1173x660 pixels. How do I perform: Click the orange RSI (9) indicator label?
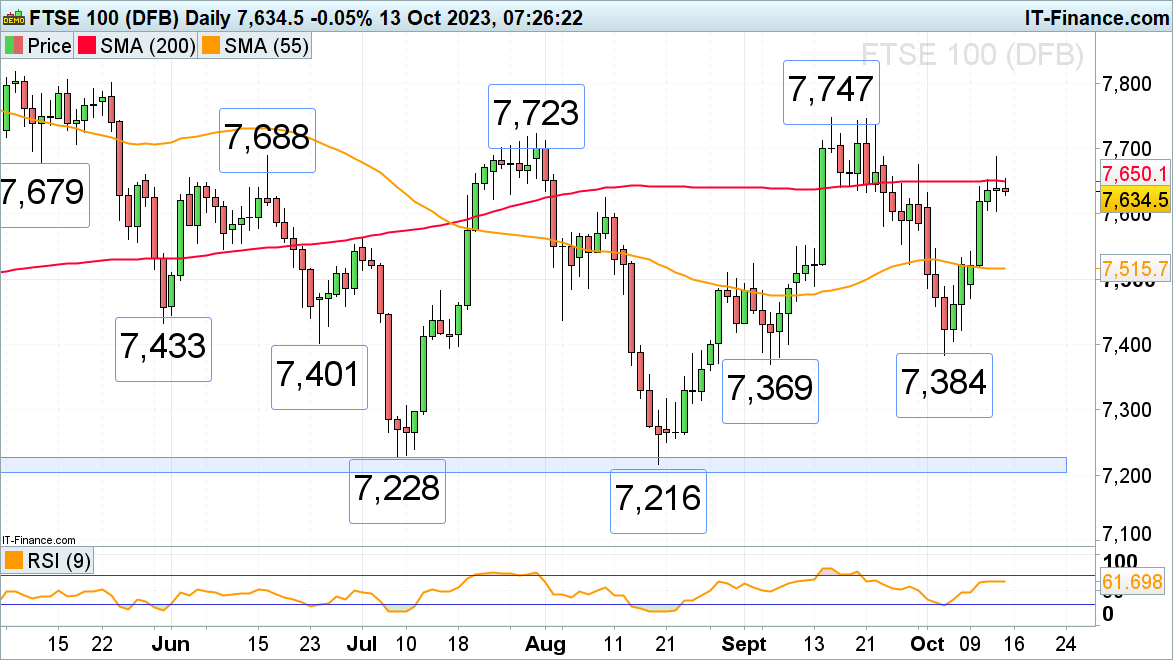(47, 561)
